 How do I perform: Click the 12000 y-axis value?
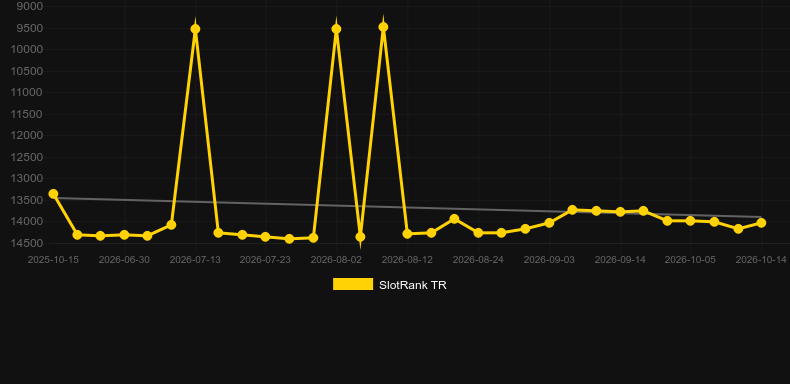pos(27,136)
